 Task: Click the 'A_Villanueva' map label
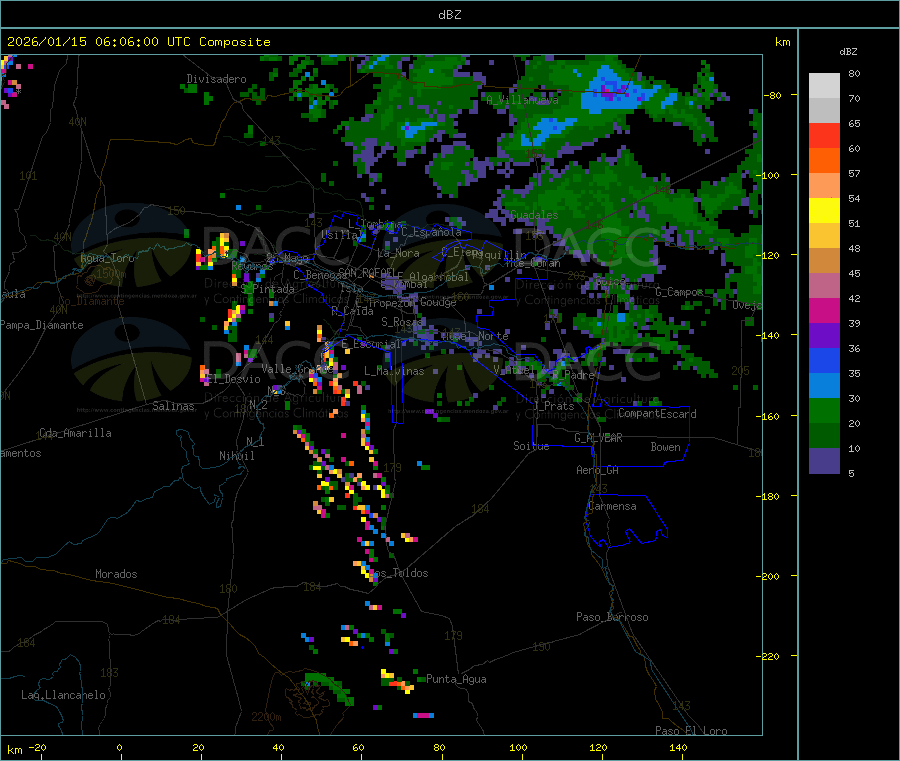pyautogui.click(x=522, y=100)
